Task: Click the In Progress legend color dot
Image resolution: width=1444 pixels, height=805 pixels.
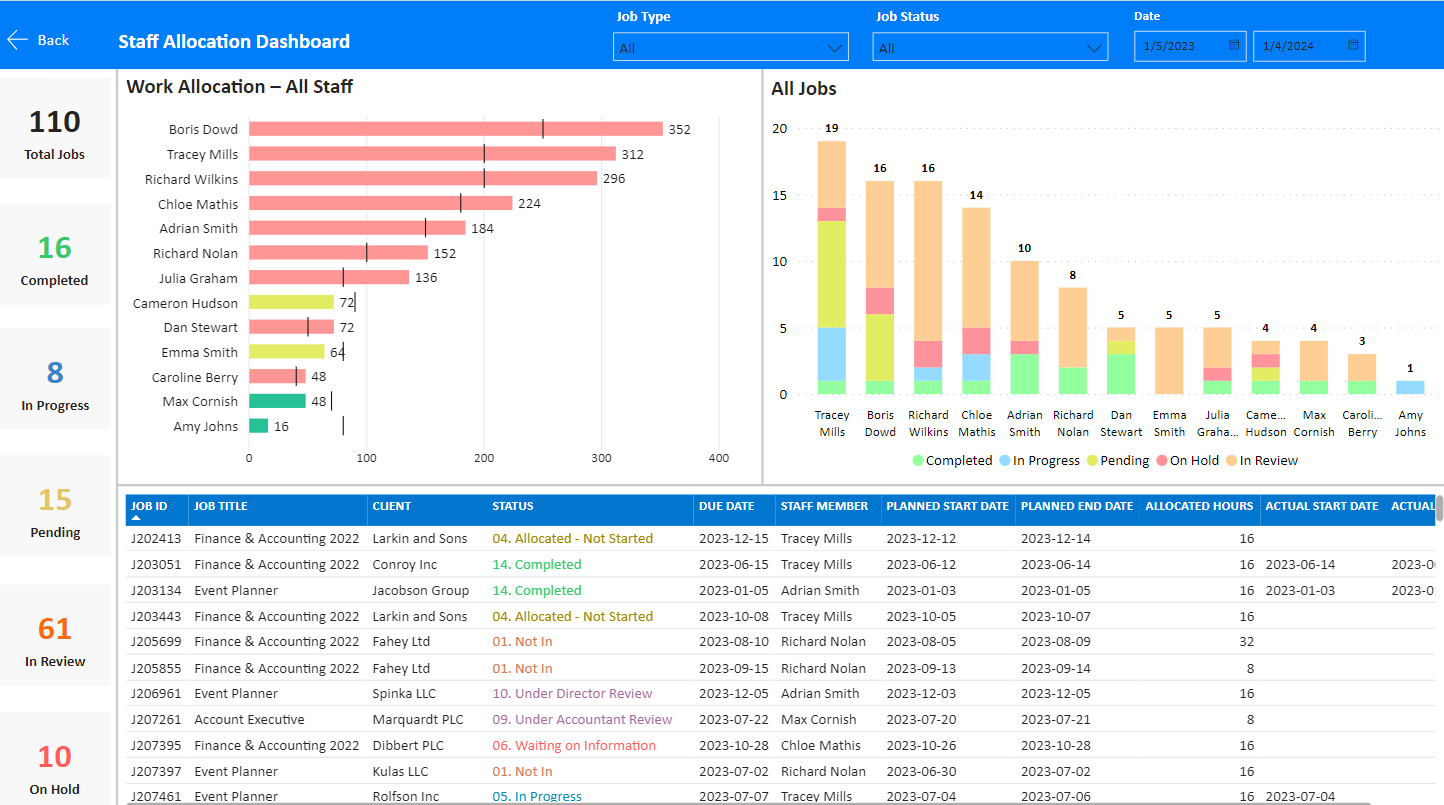Action: click(1005, 461)
